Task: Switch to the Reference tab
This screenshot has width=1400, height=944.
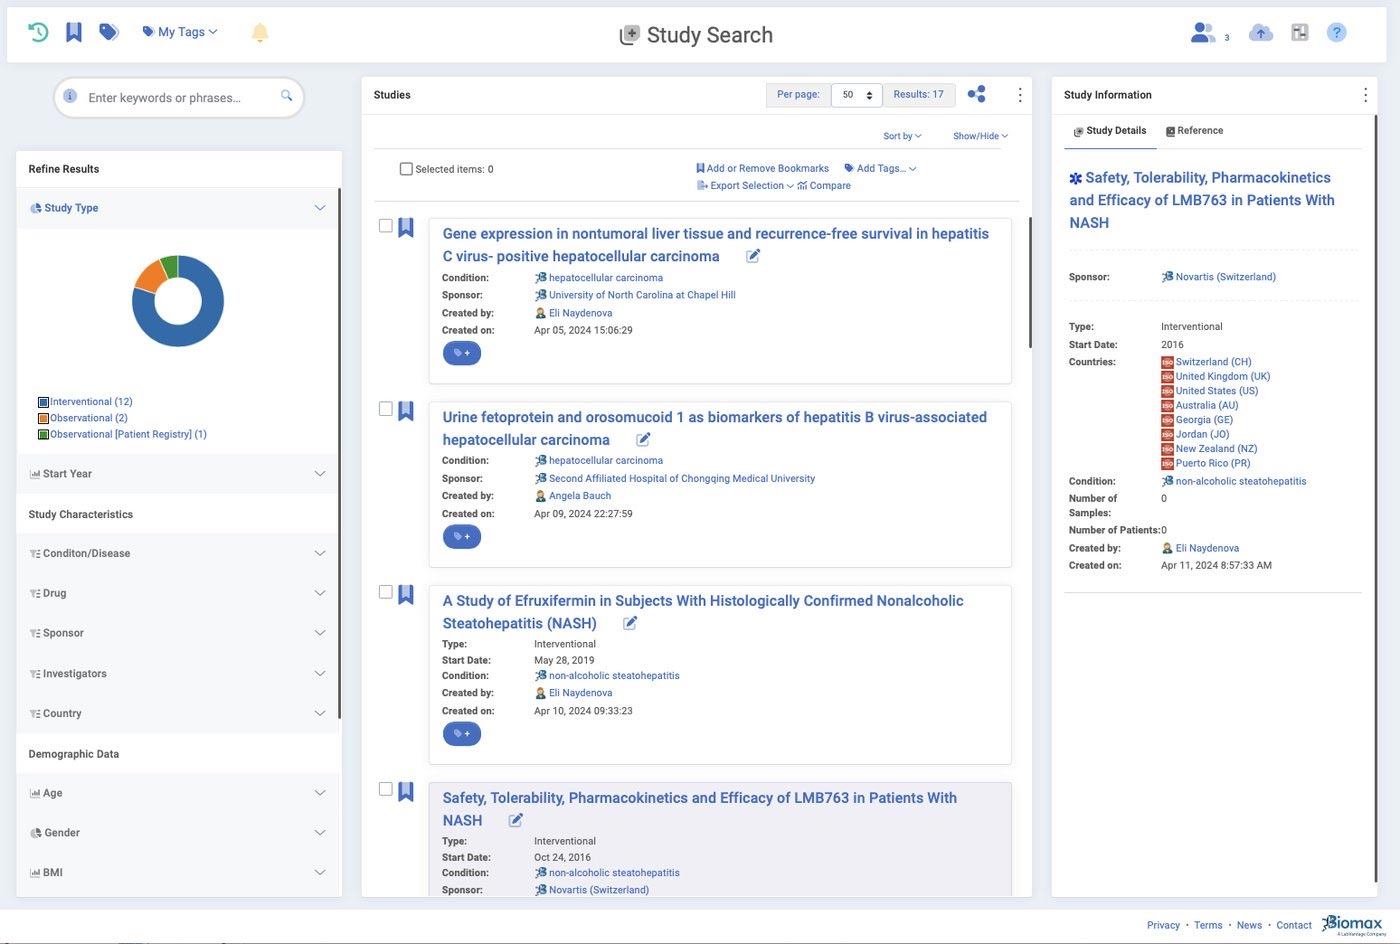Action: tap(1195, 131)
